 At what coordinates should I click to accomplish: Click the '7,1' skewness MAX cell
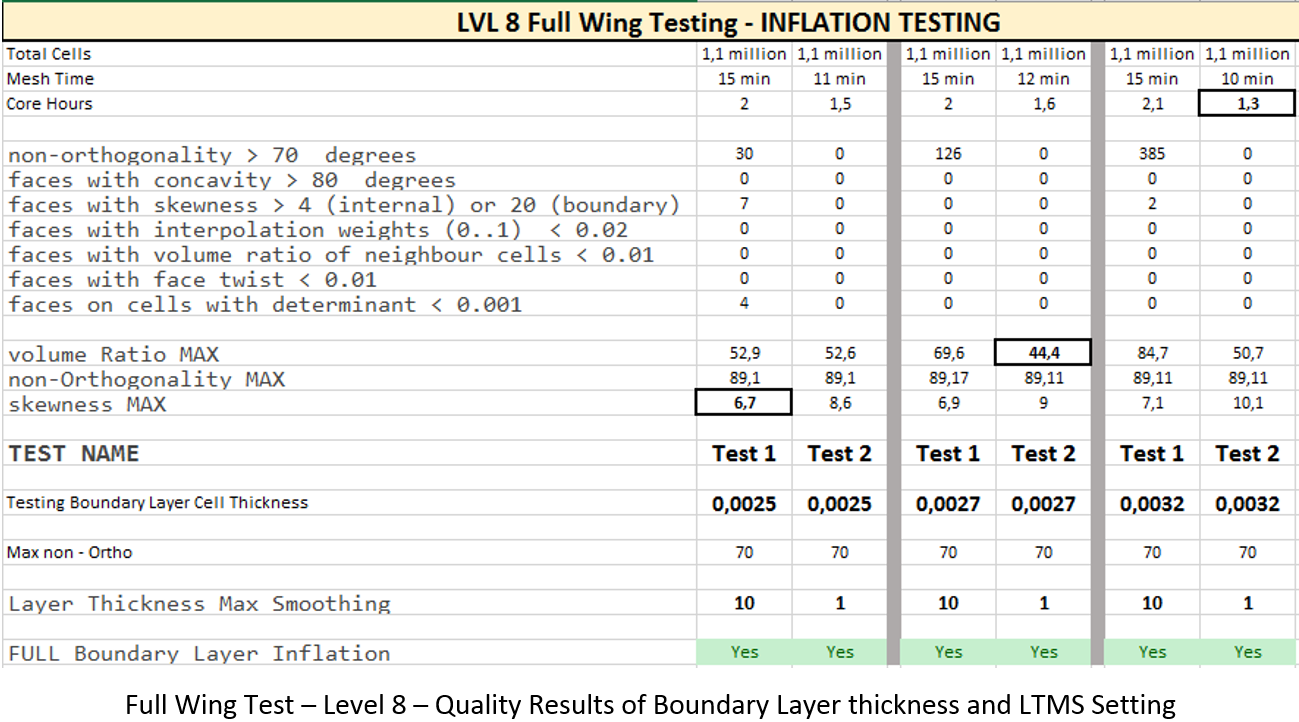pyautogui.click(x=1152, y=403)
